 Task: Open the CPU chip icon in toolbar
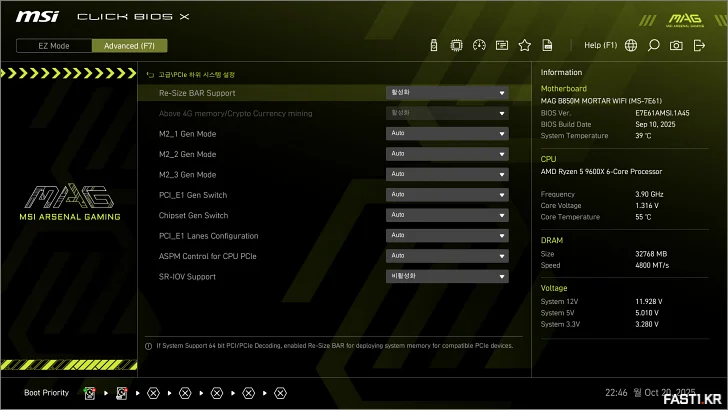point(456,46)
